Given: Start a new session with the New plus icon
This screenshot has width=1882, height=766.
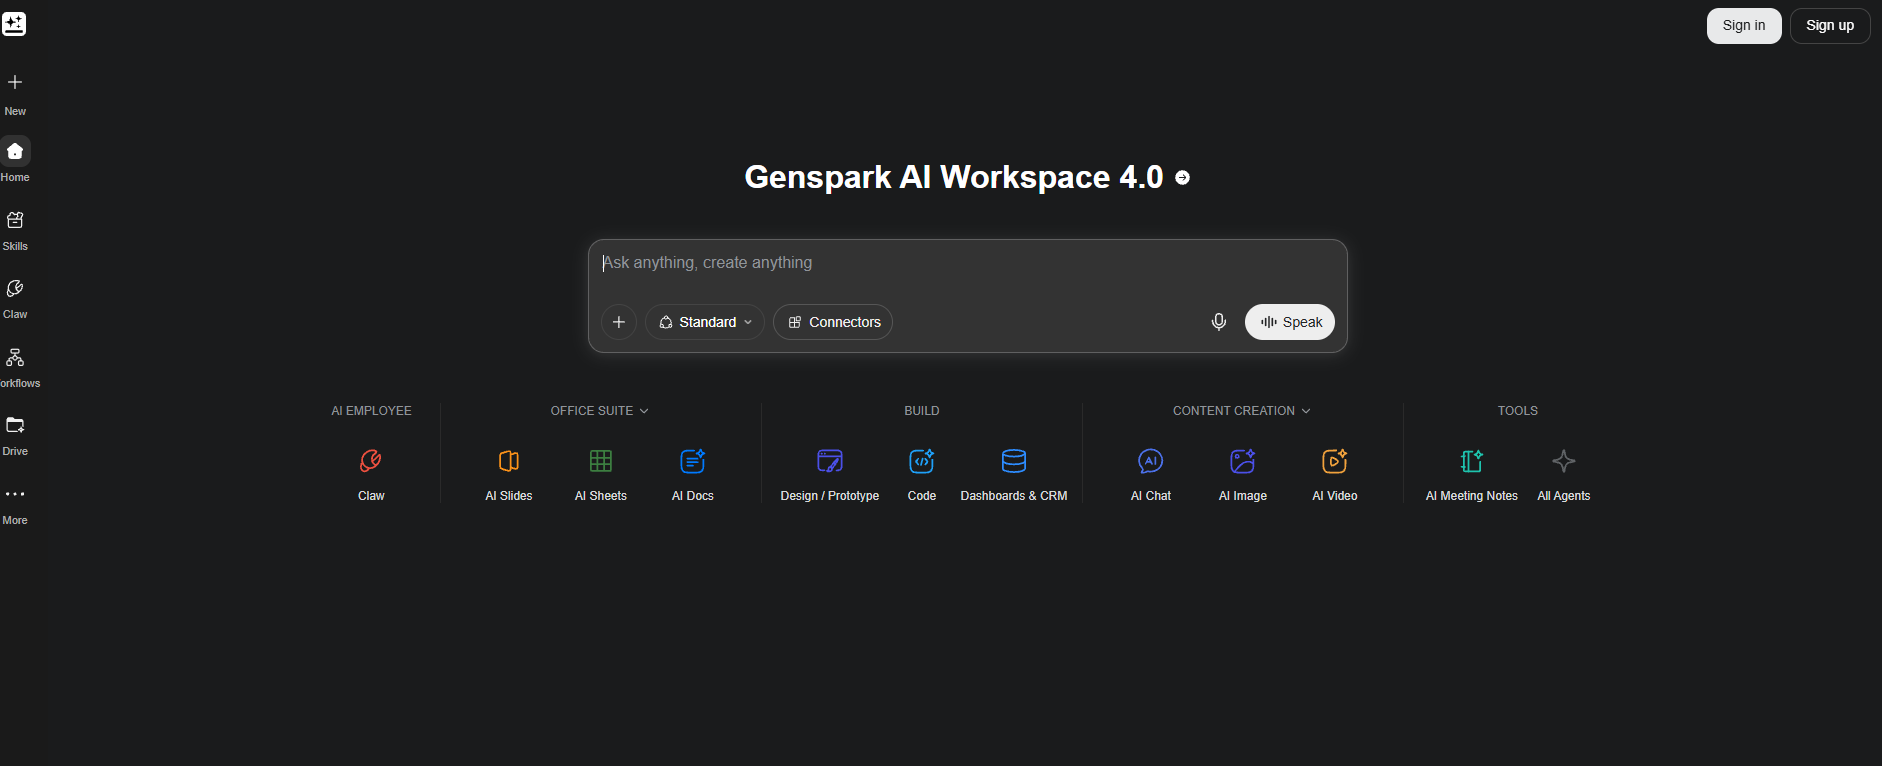Looking at the screenshot, I should coord(15,82).
